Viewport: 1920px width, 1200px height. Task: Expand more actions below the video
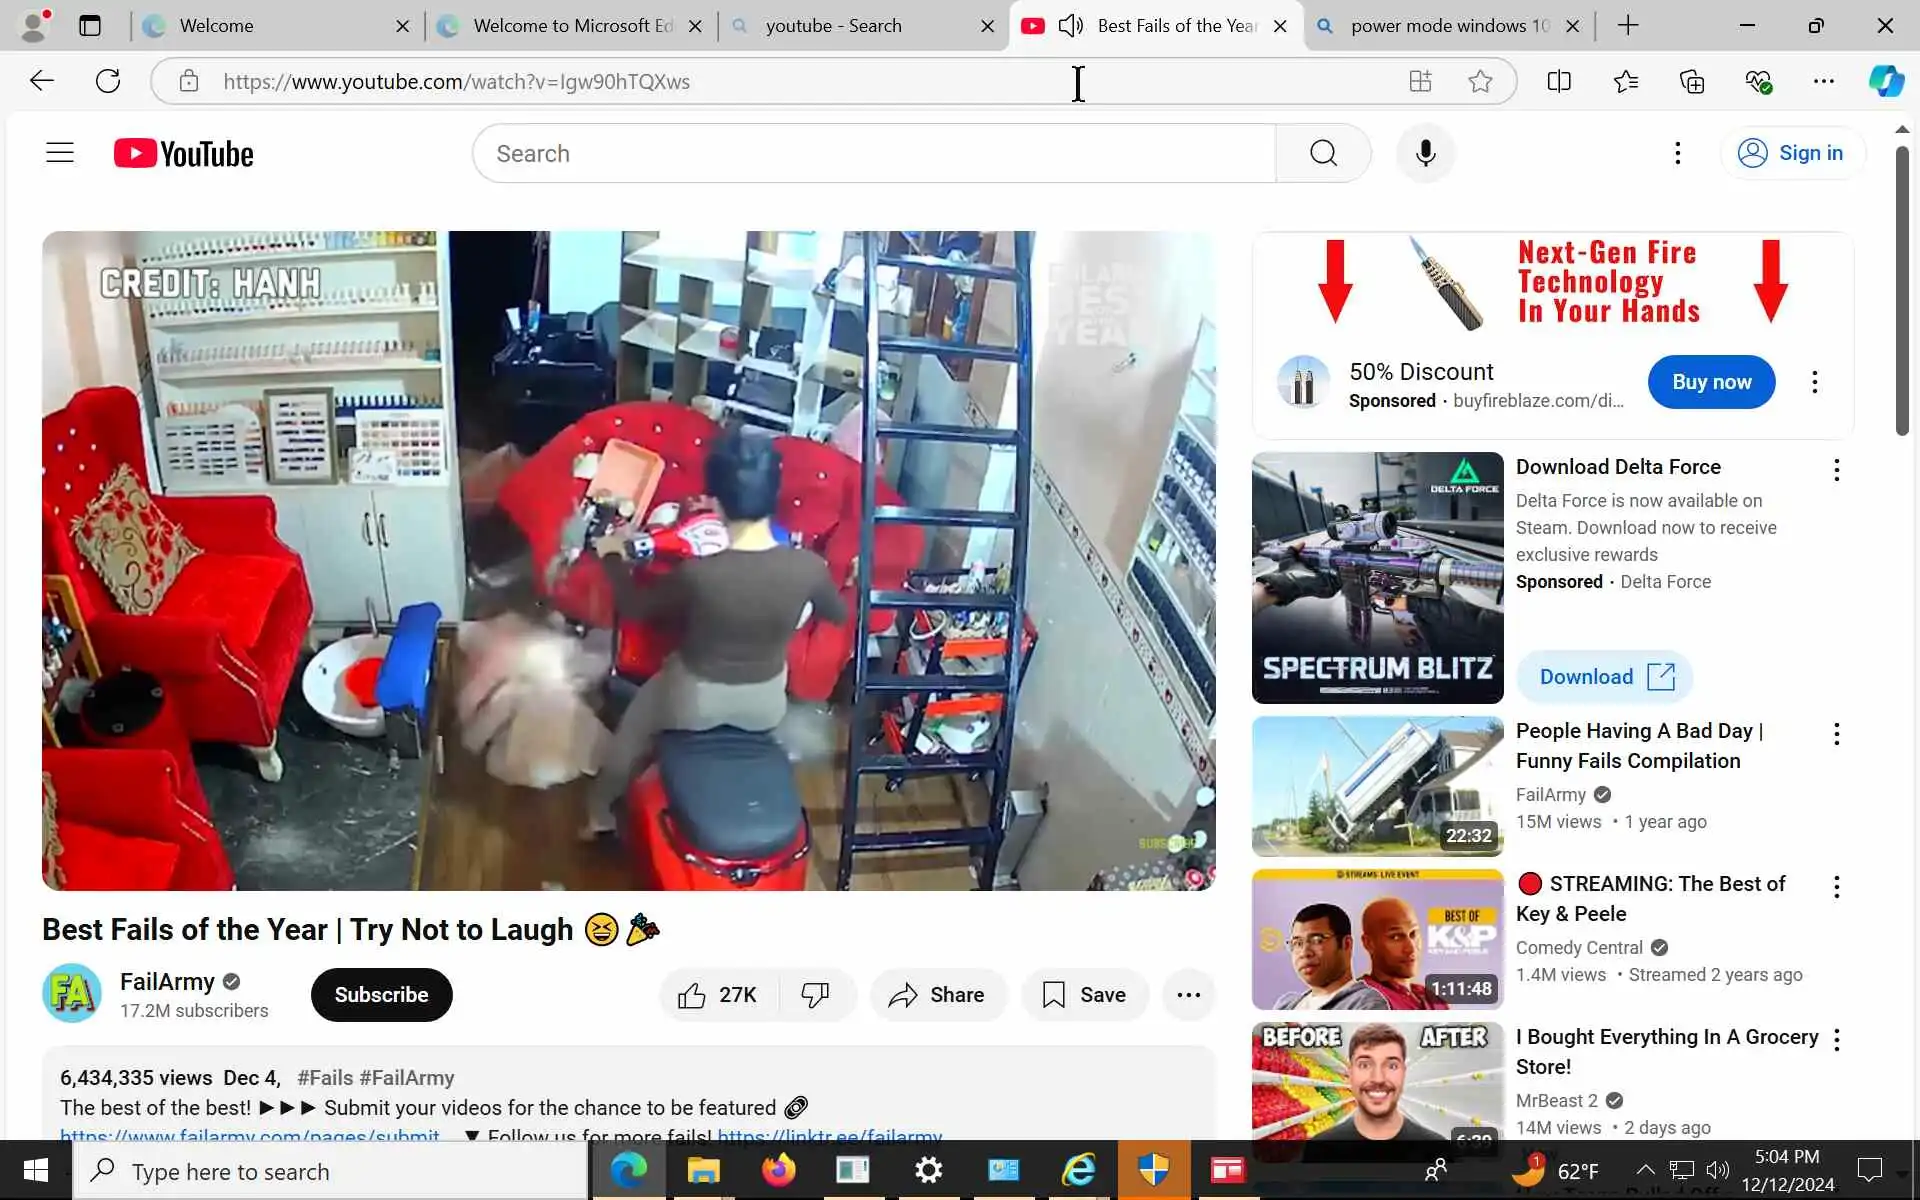pyautogui.click(x=1188, y=995)
